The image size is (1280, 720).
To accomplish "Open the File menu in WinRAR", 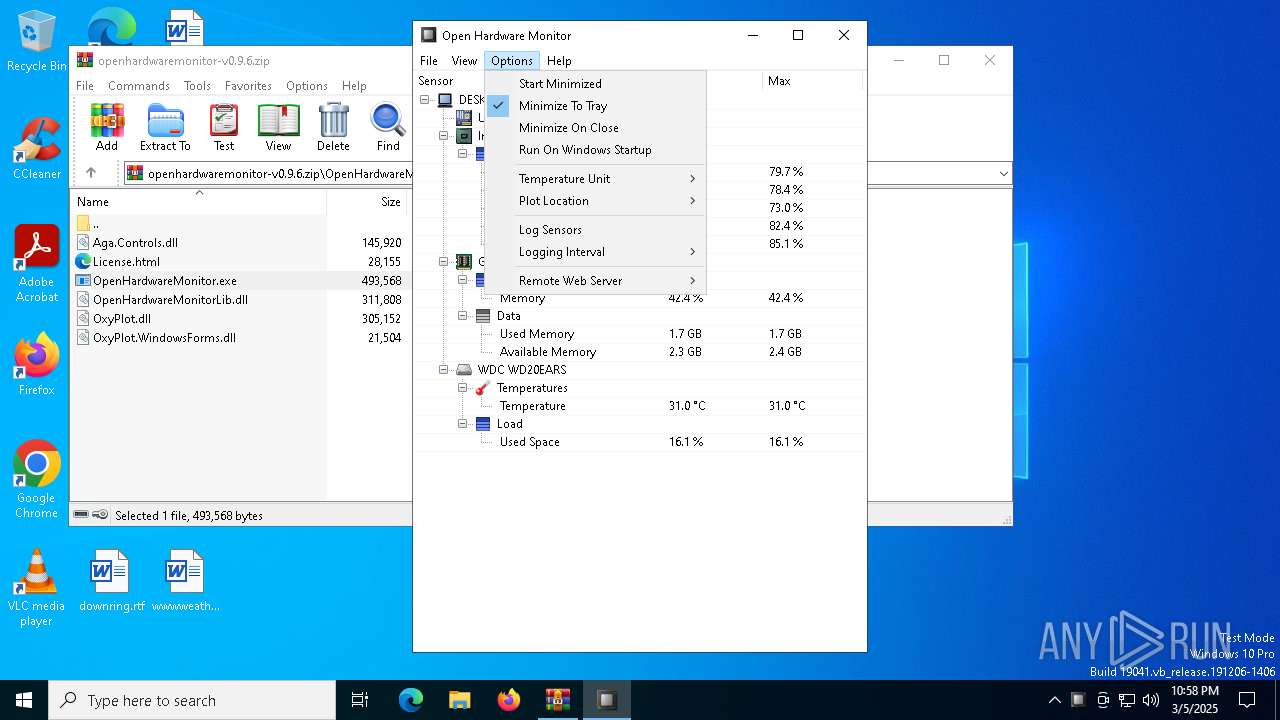I will point(85,86).
